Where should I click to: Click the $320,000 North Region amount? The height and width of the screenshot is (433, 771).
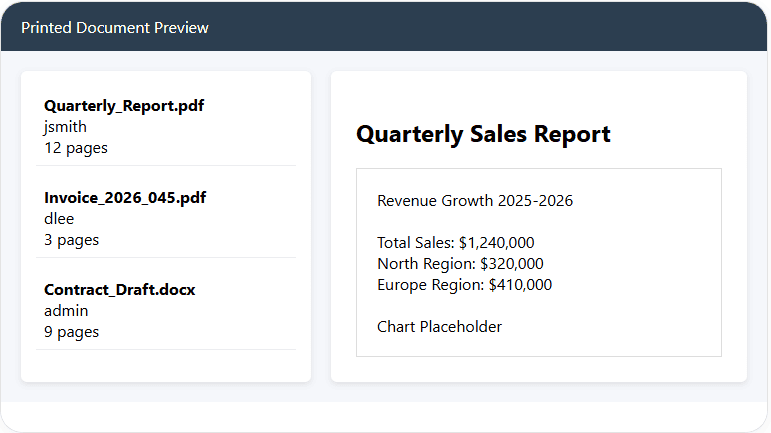coord(512,264)
